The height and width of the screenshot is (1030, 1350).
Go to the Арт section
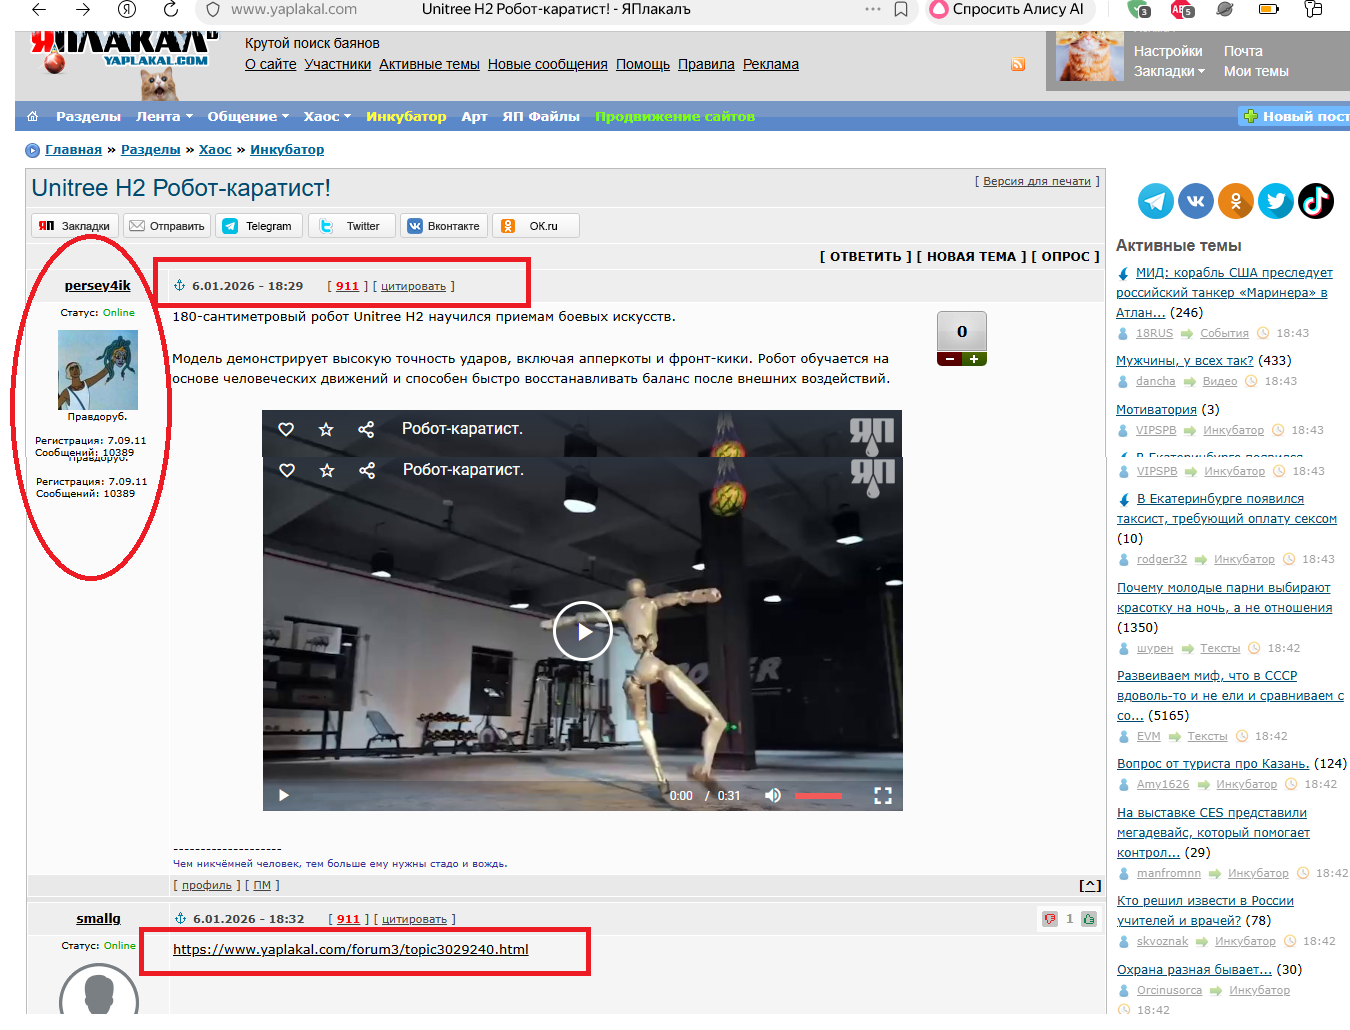click(x=474, y=116)
